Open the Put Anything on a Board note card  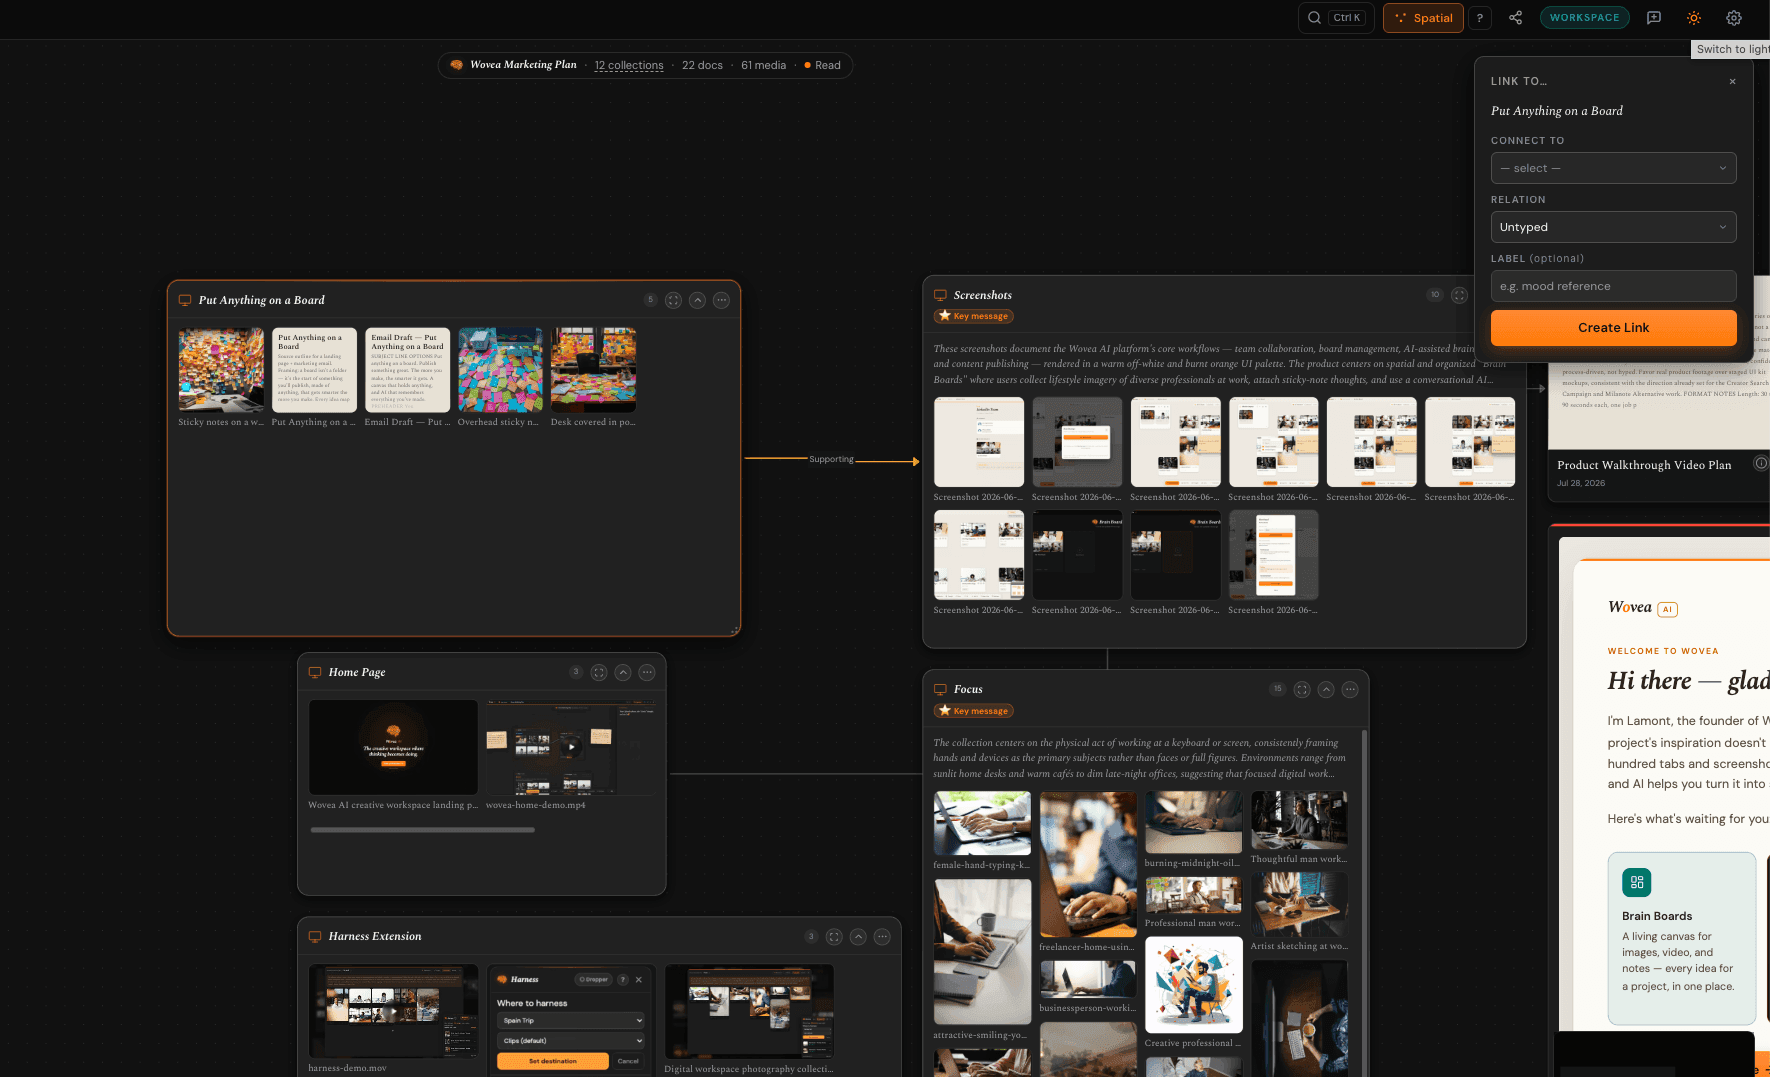pos(314,370)
